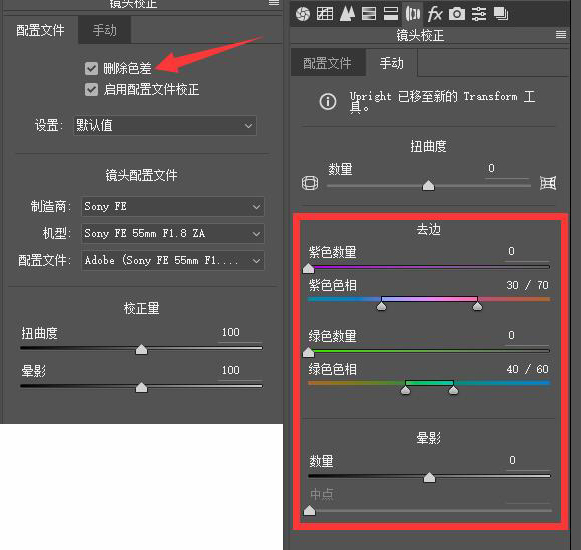Click the 扭曲度 数量 slider handle
The image size is (581, 550).
click(428, 185)
